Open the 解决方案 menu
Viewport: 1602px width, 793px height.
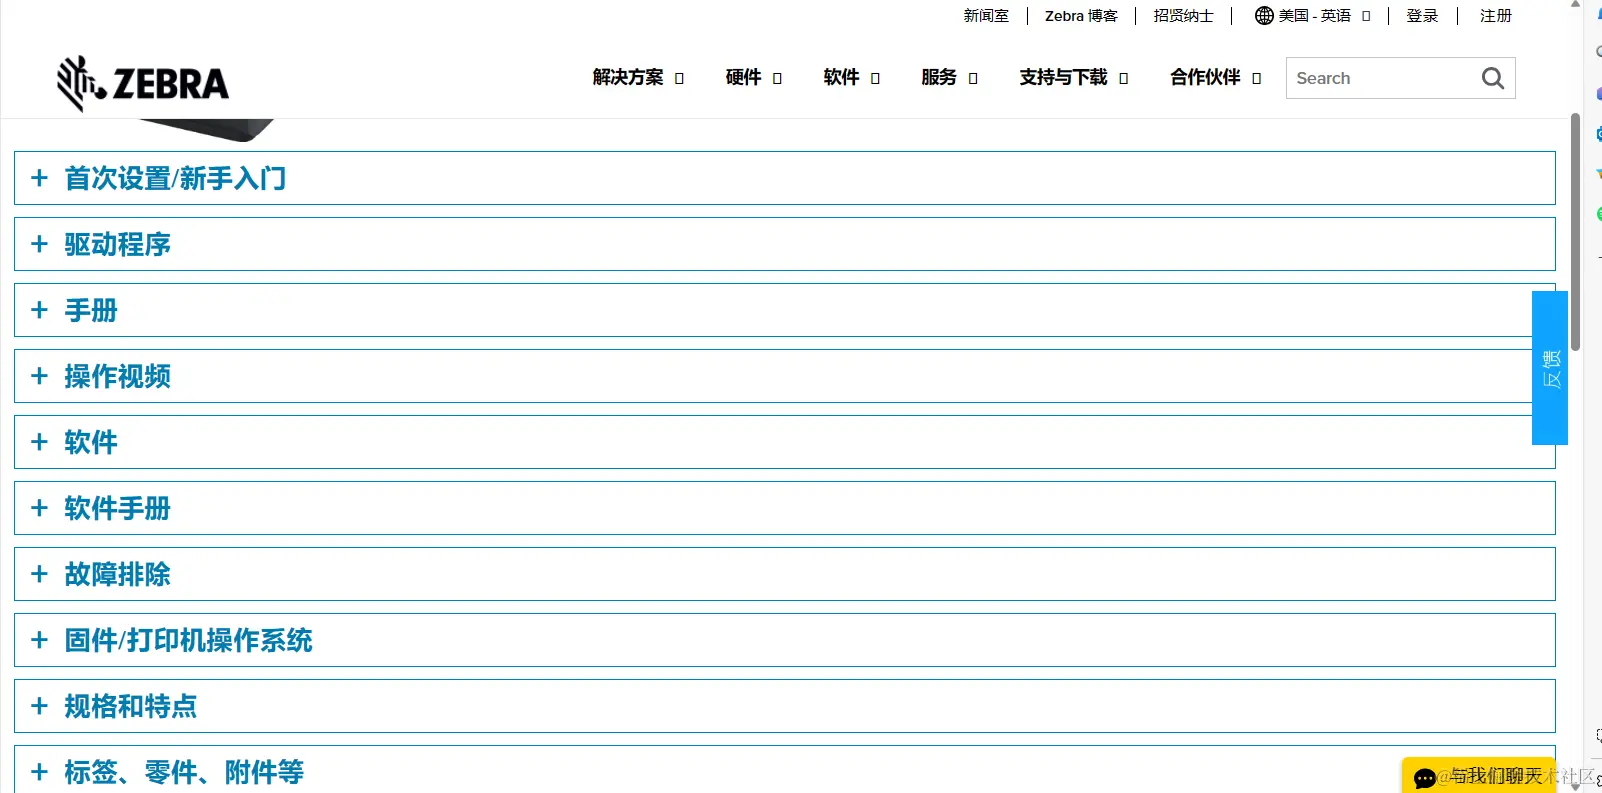638,78
